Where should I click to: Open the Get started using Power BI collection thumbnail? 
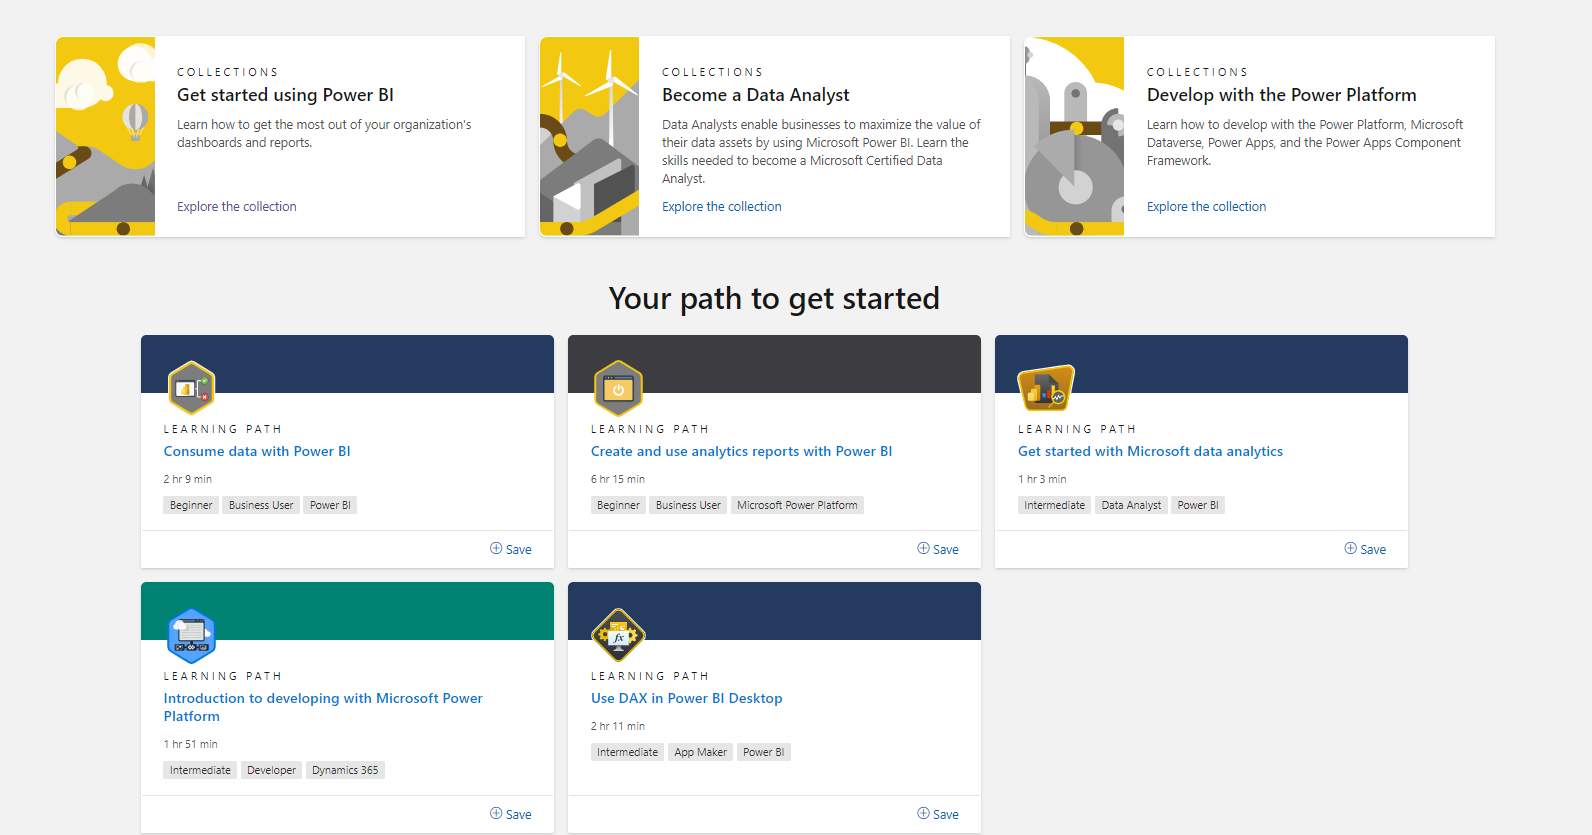click(106, 136)
